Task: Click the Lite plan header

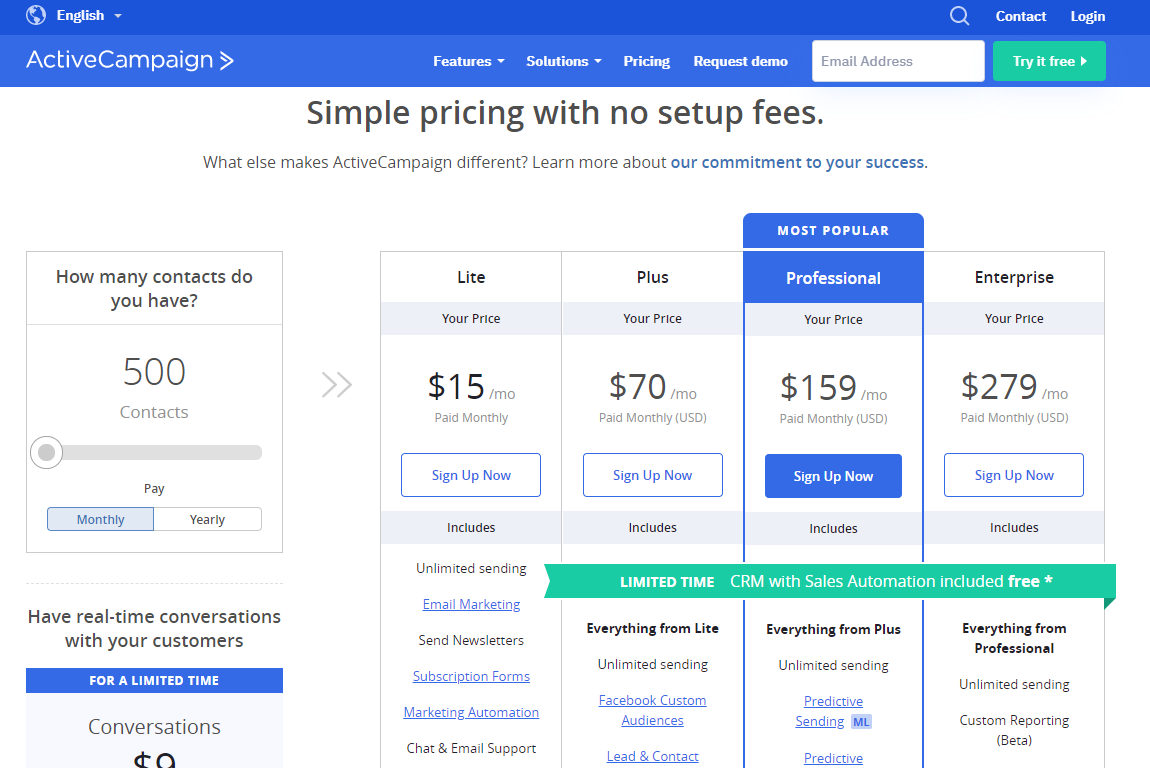Action: coord(471,277)
